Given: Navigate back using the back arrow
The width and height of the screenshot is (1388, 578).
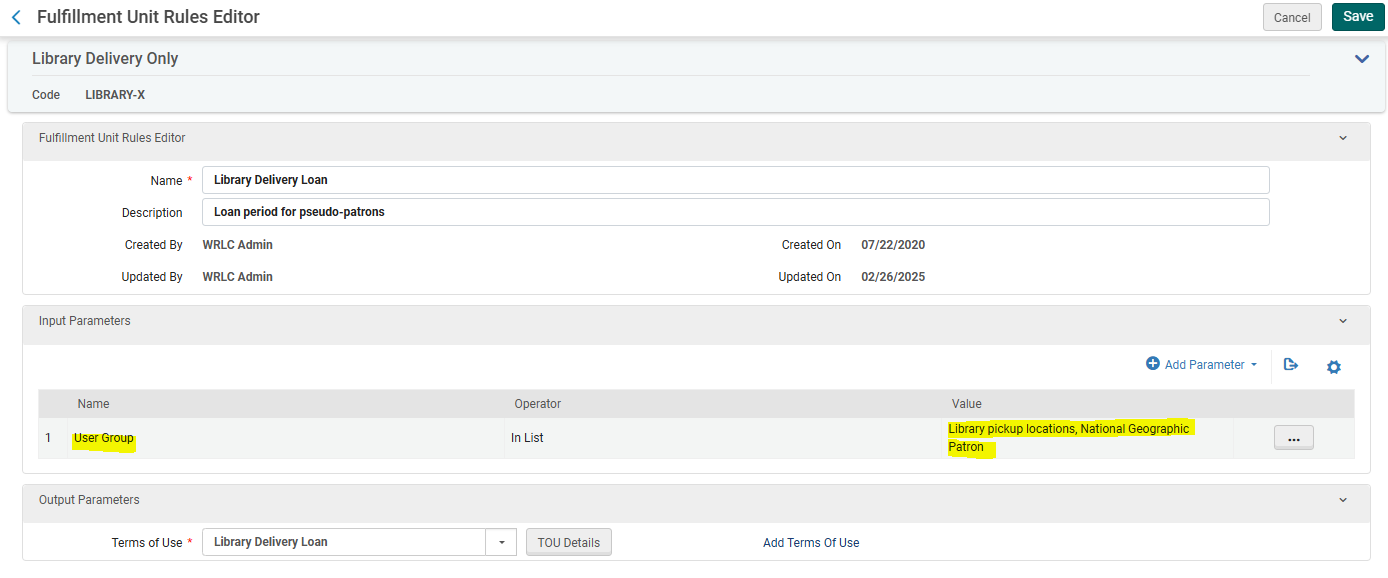Looking at the screenshot, I should tap(14, 17).
